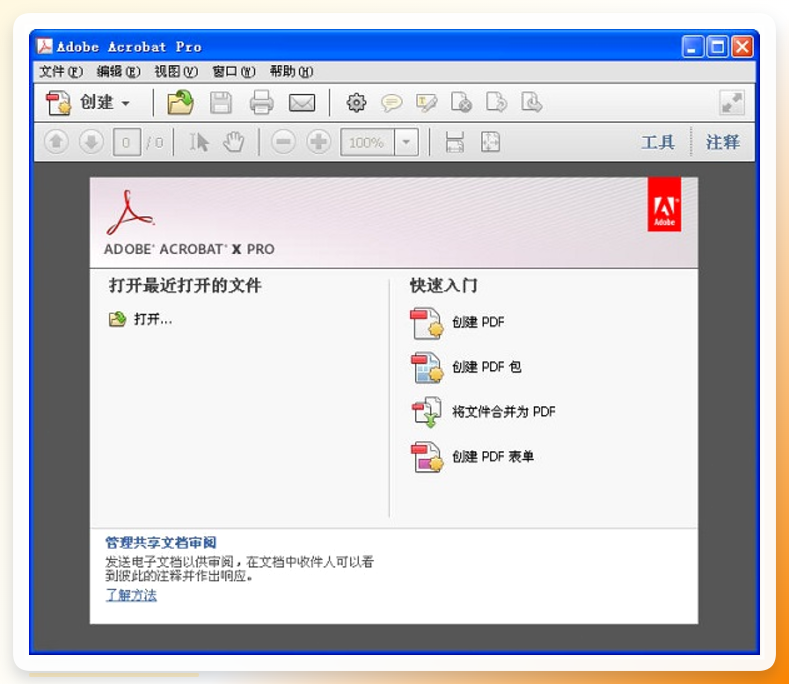Click the icon beside 创建 PDF 包
This screenshot has height=684, width=789.
(x=427, y=368)
